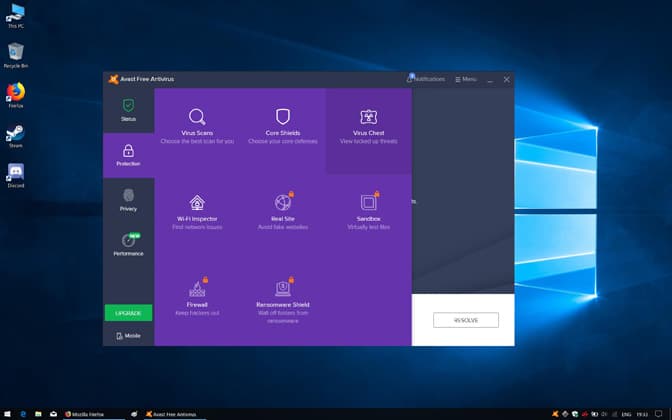Open the Windows Action Center icon
Screen dimensions: 672x420
(x=659, y=414)
